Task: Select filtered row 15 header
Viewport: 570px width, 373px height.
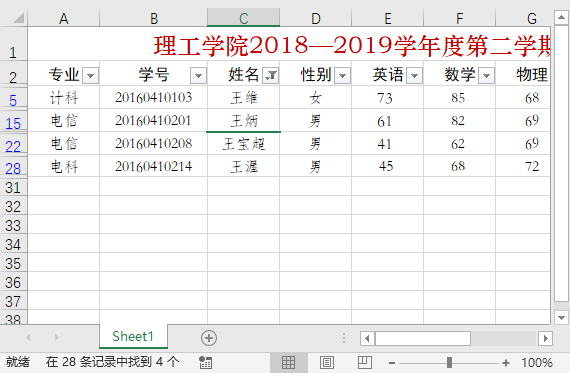Action: 13,120
